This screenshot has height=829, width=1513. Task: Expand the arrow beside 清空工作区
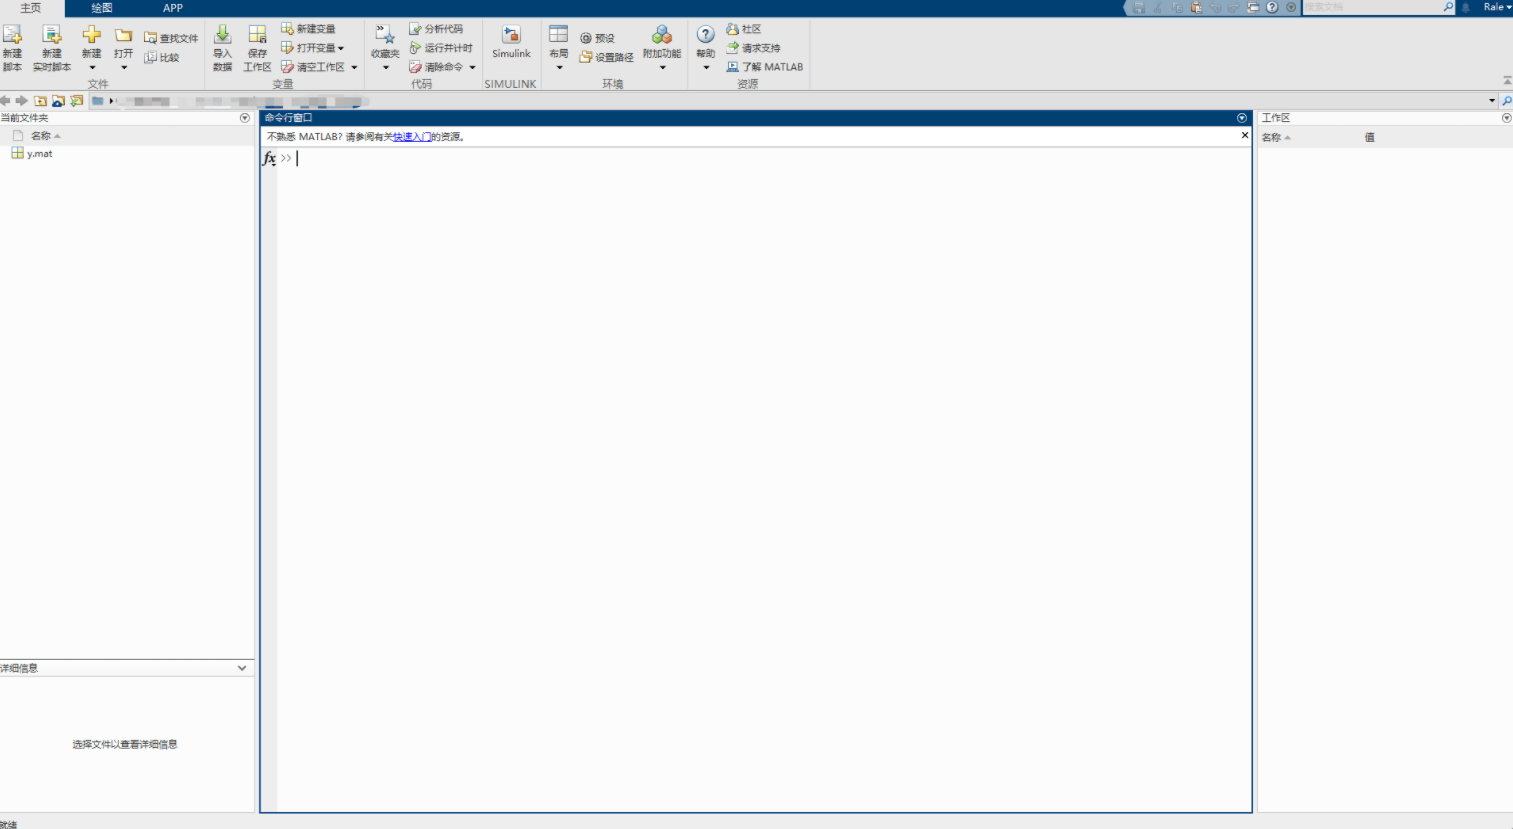point(354,68)
